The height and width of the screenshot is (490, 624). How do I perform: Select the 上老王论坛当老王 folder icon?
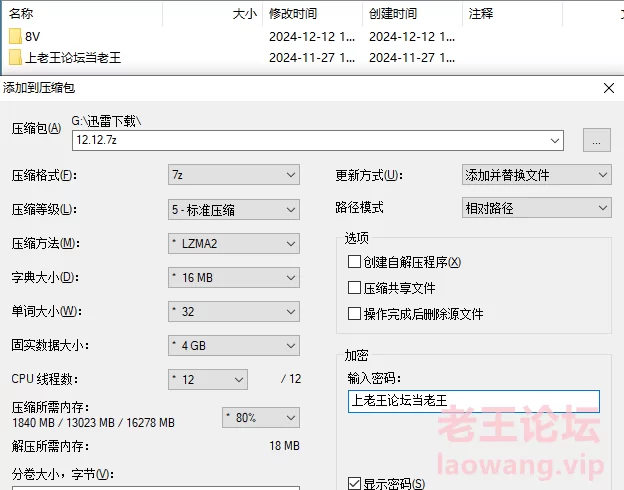coord(15,57)
